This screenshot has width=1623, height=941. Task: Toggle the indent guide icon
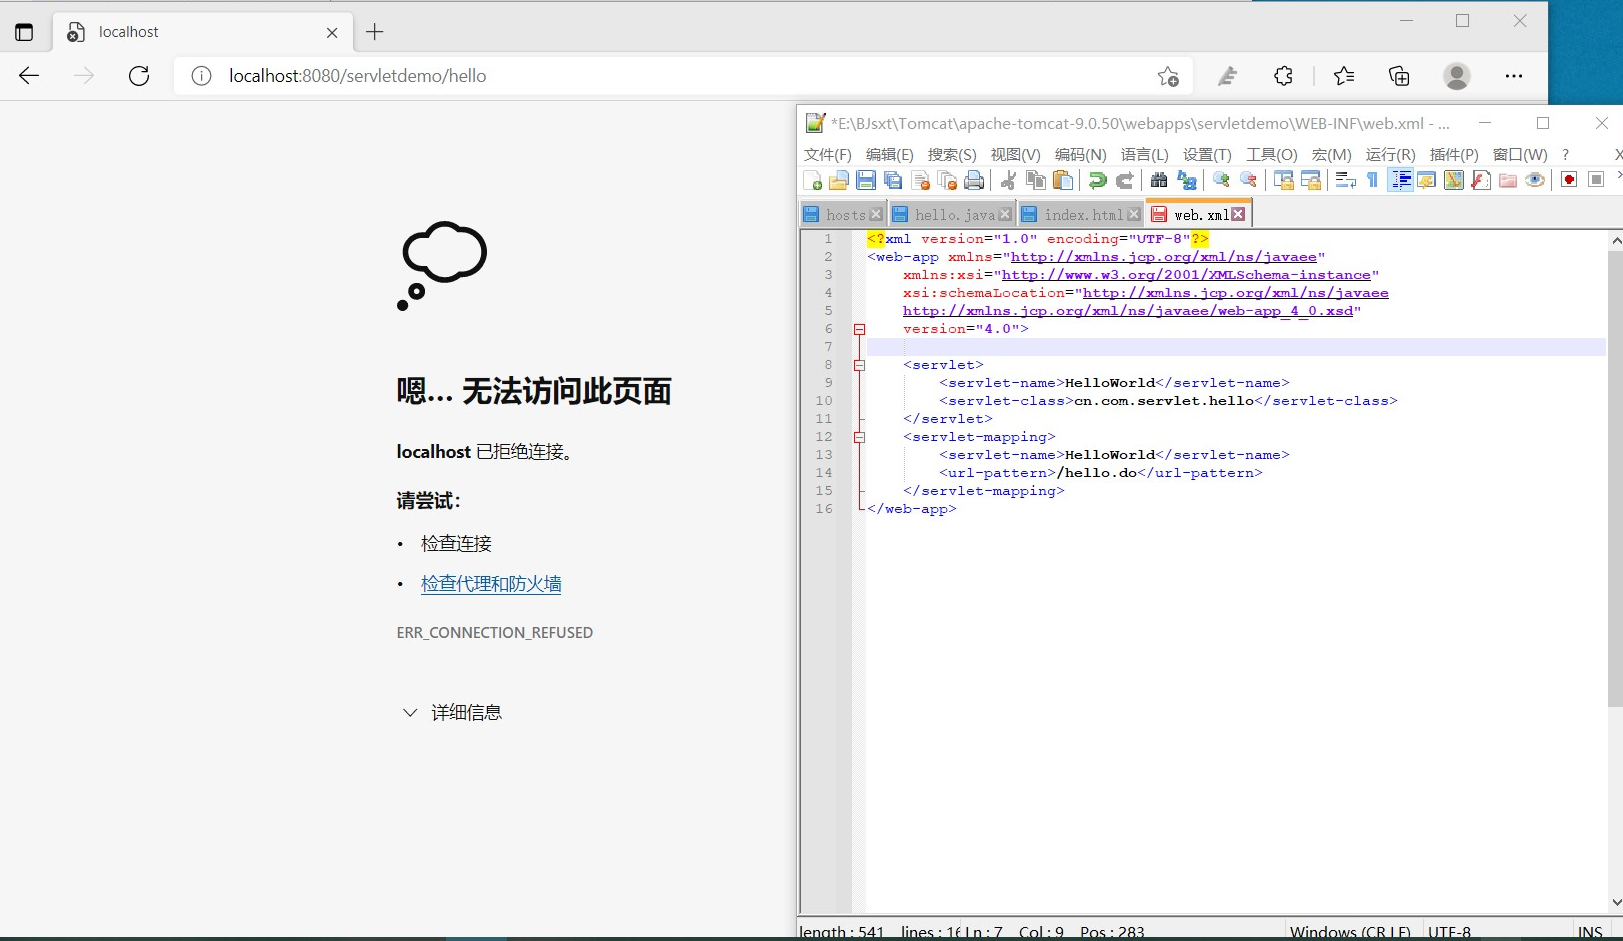coord(1400,180)
